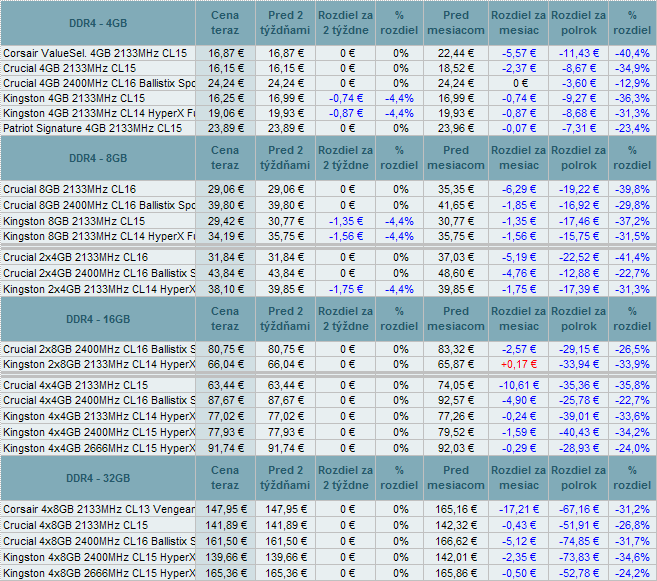This screenshot has height=581, width=657.
Task: Click the 18,52 € price a month ago
Action: click(456, 68)
